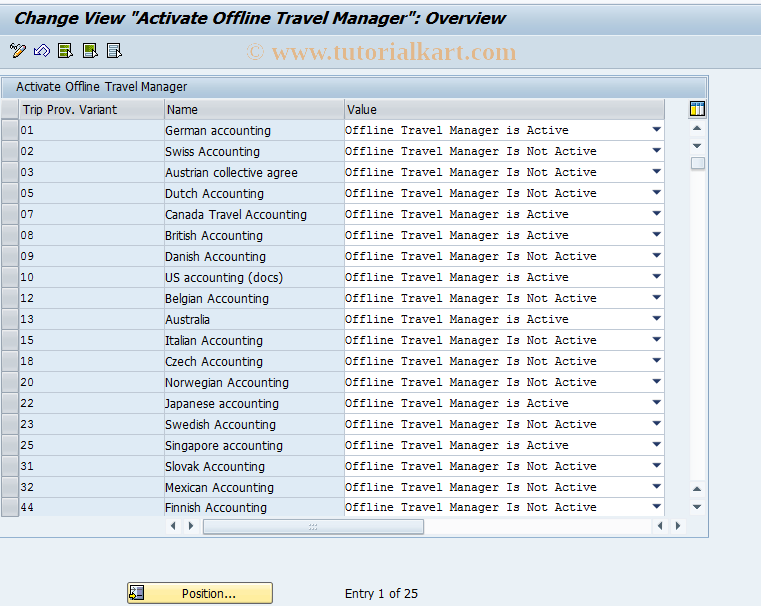Click the Mexican Accounting name cell
Viewport: 761px width, 606px height.
(254, 487)
